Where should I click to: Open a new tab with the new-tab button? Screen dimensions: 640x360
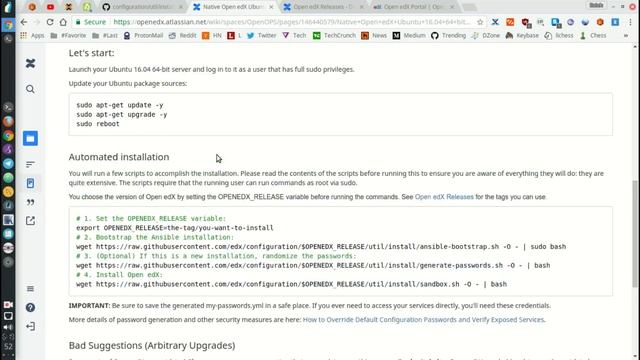tap(469, 7)
